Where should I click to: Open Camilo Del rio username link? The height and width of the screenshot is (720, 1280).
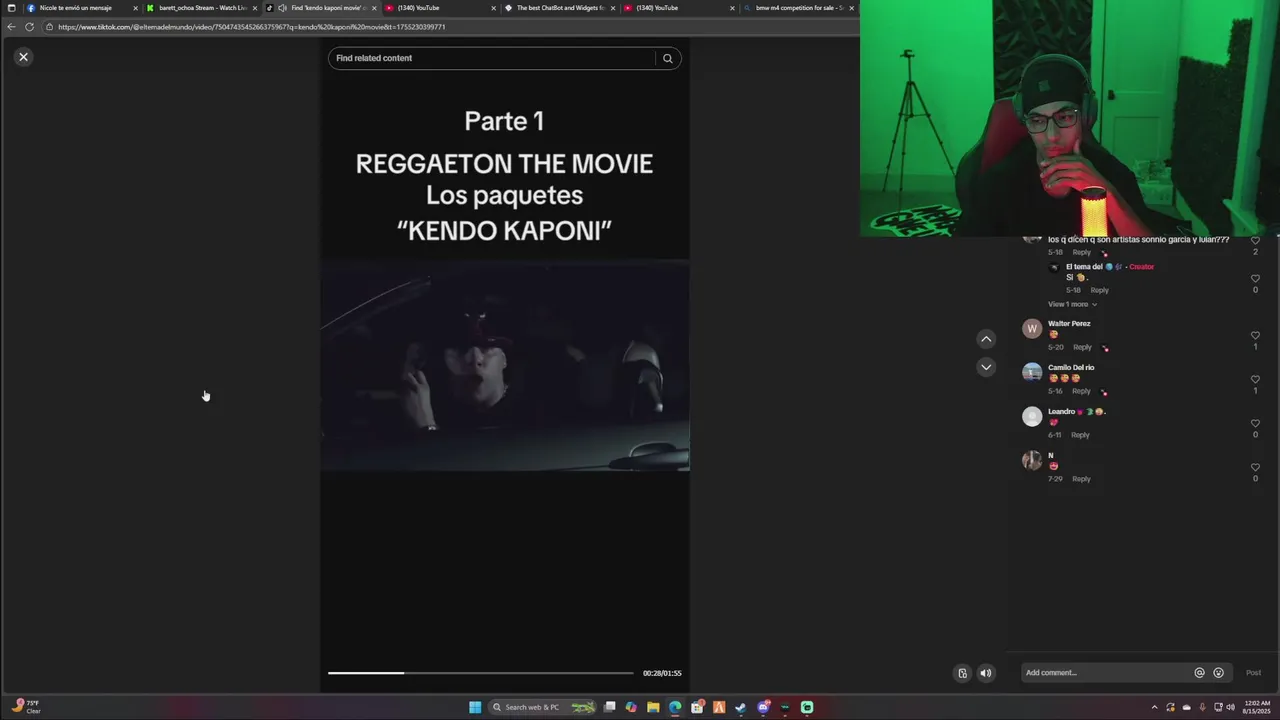[x=1071, y=368]
